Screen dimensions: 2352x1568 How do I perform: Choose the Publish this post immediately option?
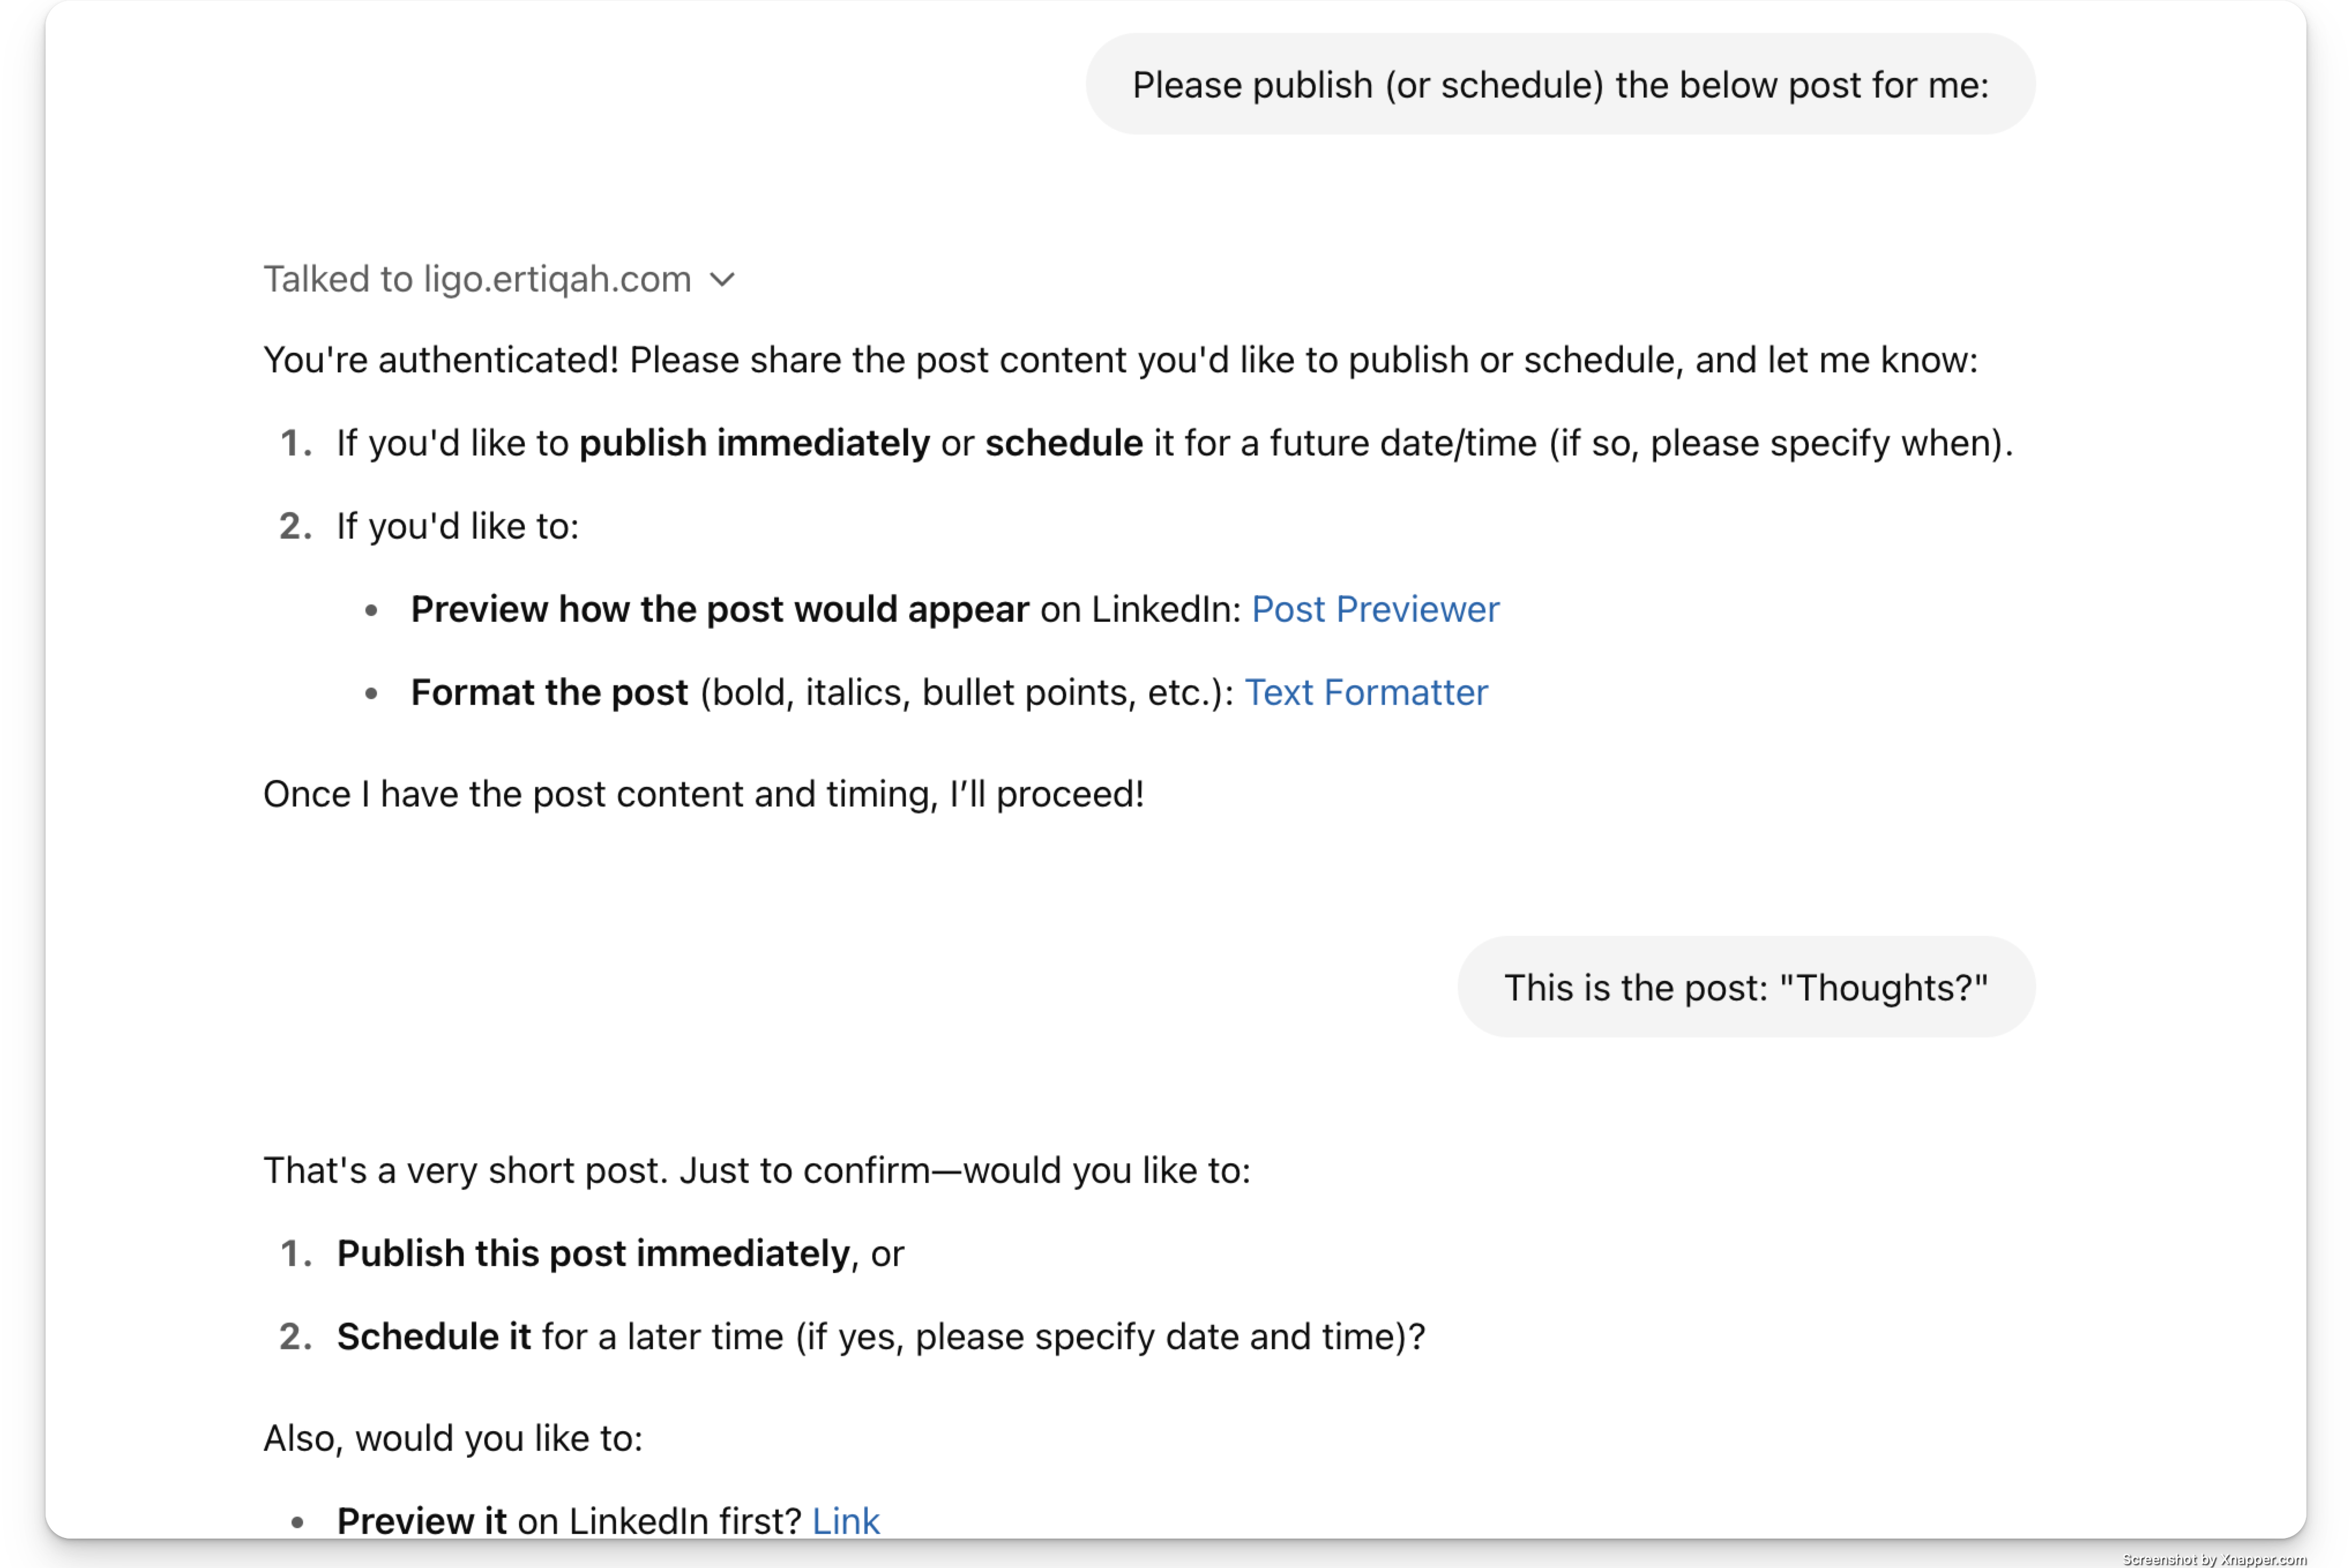click(x=620, y=1253)
